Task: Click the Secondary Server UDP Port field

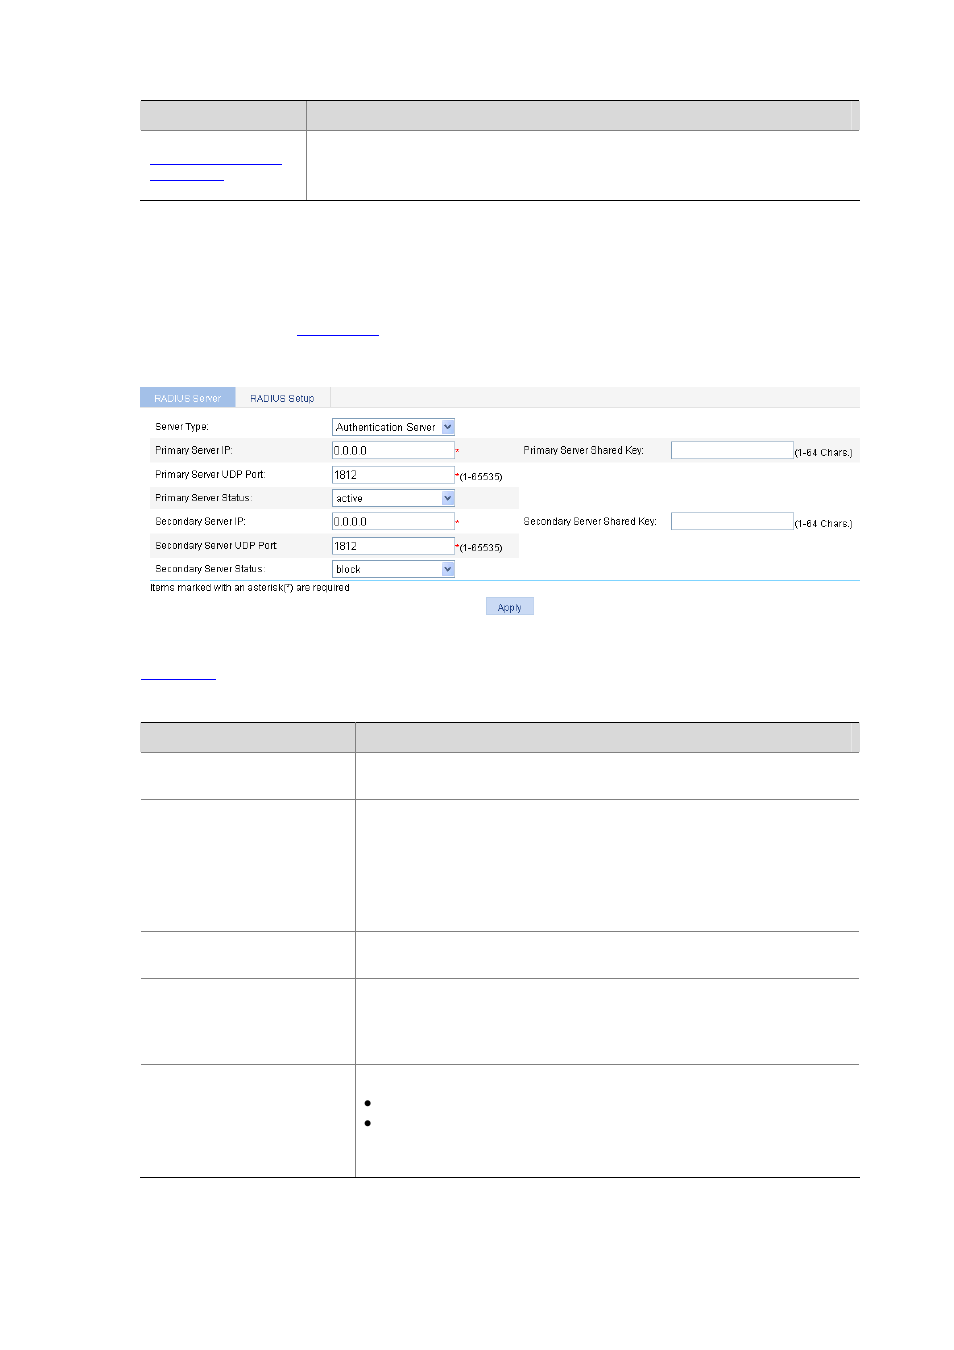Action: (x=393, y=546)
